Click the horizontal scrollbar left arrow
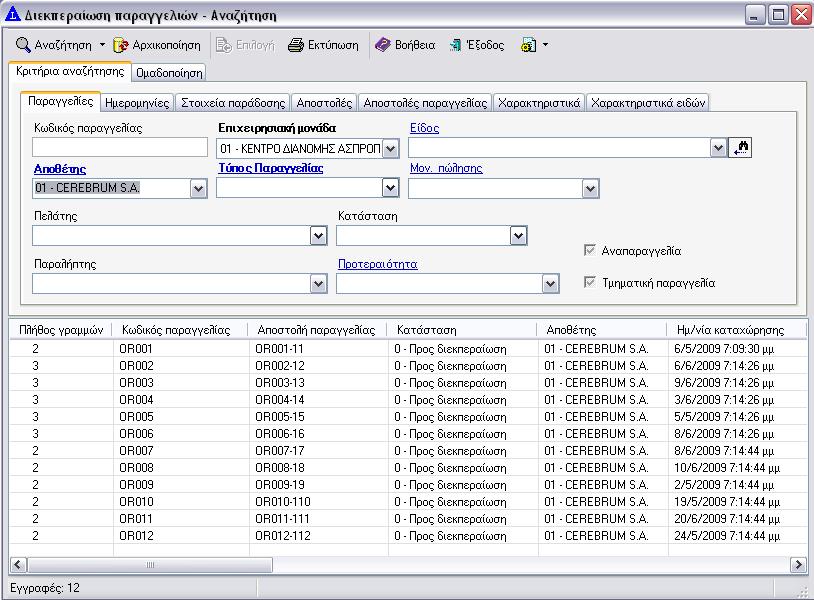The width and height of the screenshot is (814, 600). pos(19,565)
